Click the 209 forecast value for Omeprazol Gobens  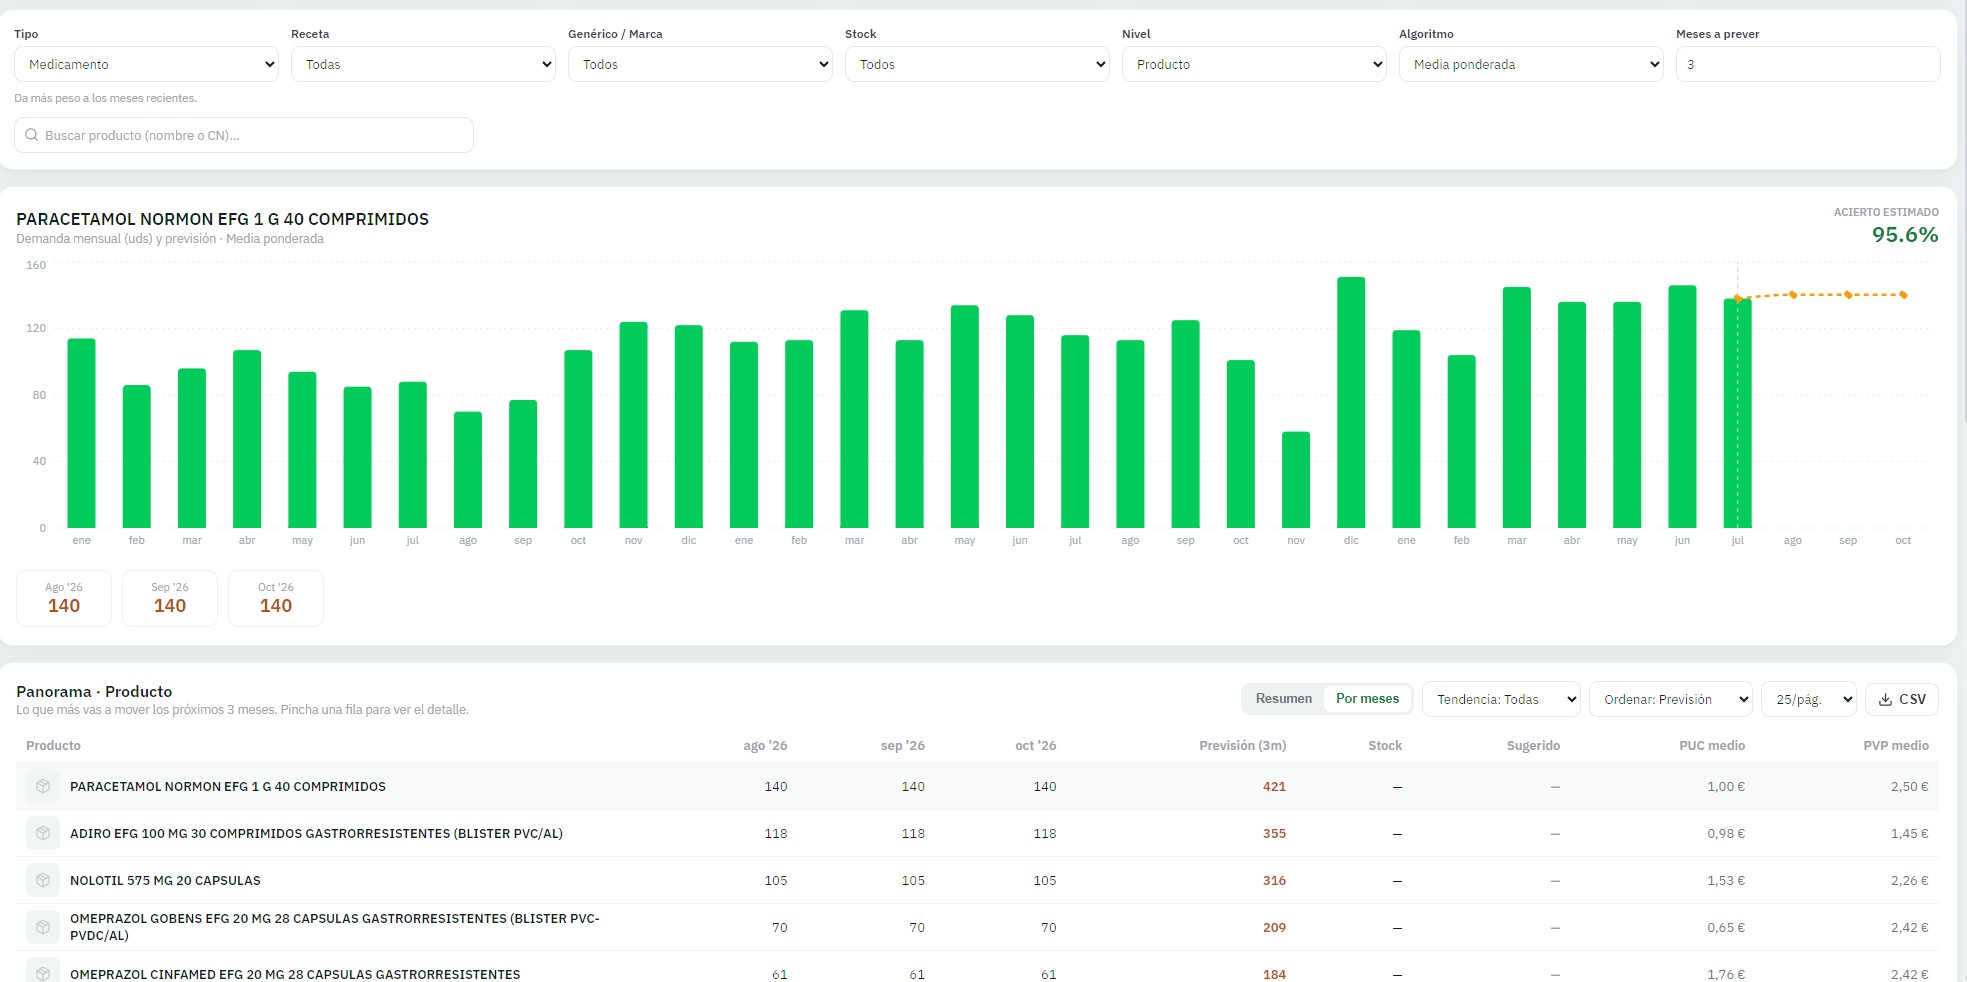coord(1274,927)
